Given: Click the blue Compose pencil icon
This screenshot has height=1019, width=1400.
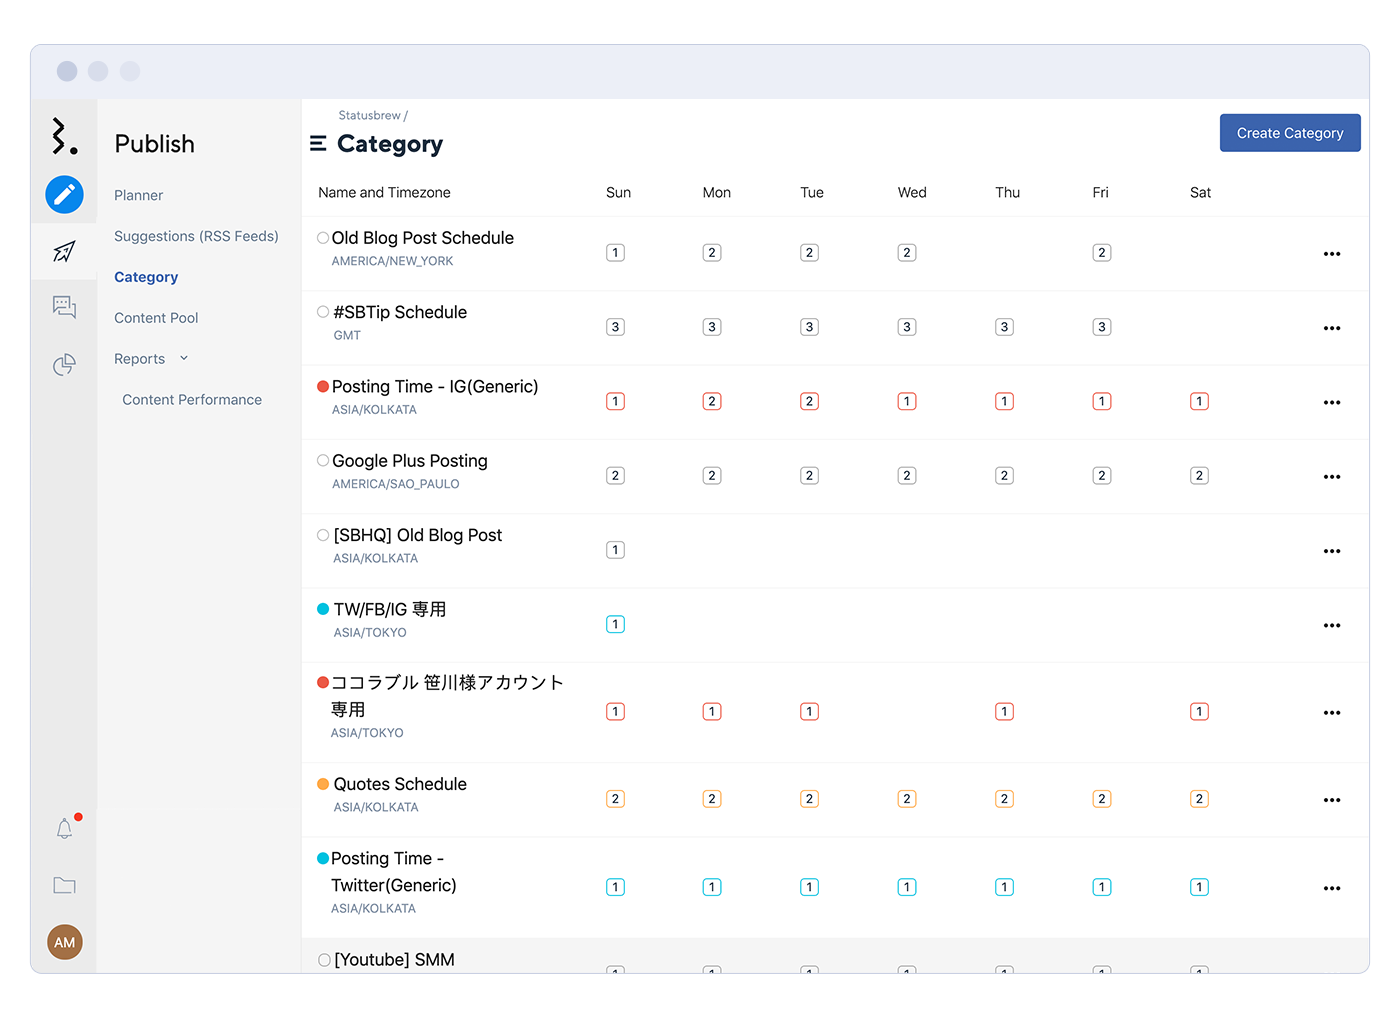Looking at the screenshot, I should click(x=64, y=195).
